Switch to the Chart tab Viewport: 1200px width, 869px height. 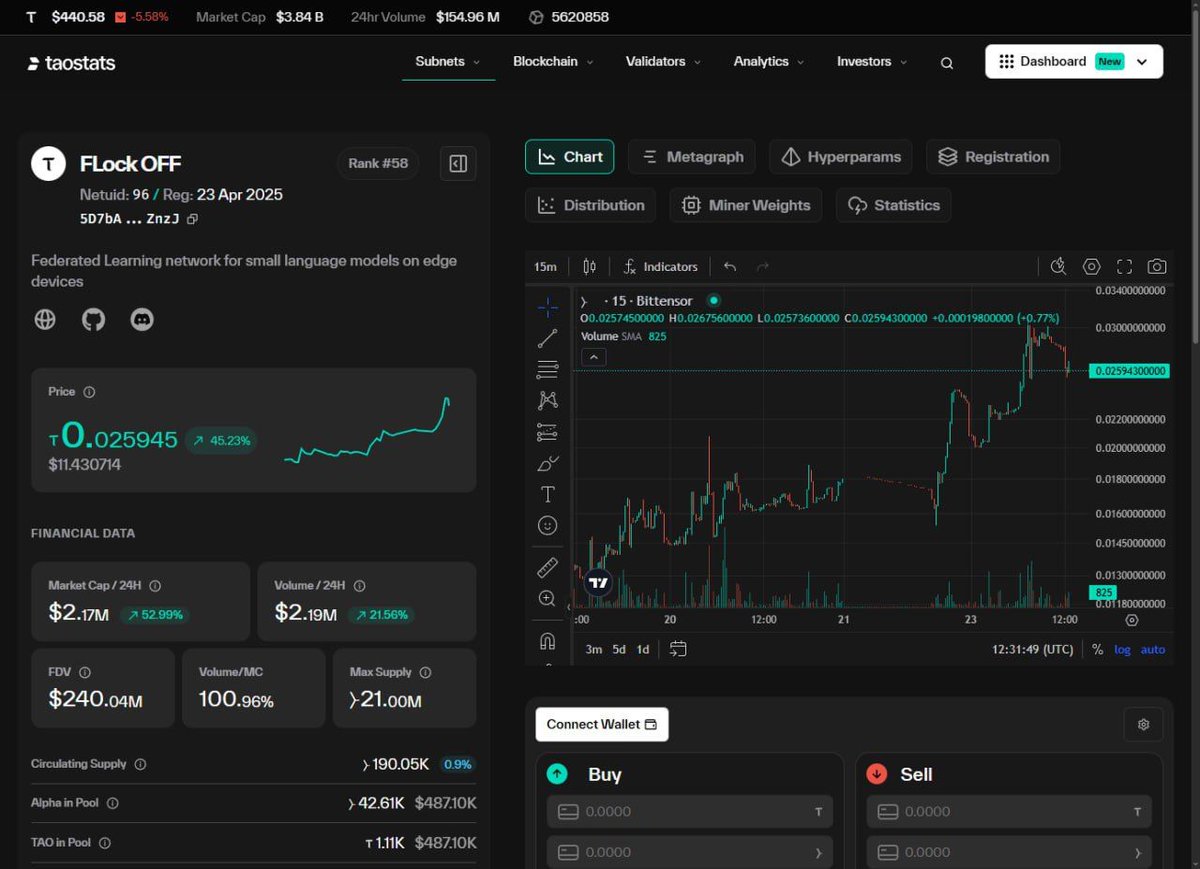570,157
